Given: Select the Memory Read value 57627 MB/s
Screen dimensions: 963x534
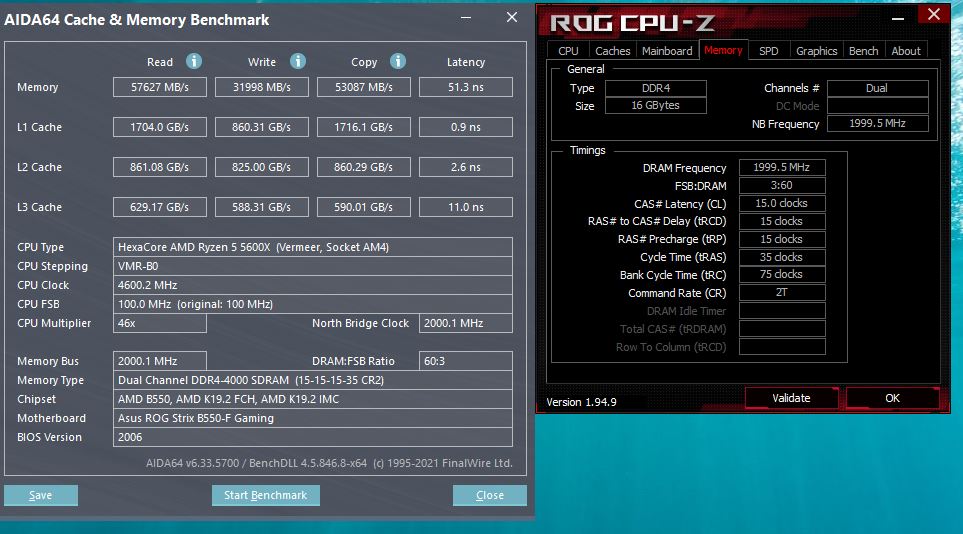Looking at the screenshot, I should [160, 87].
